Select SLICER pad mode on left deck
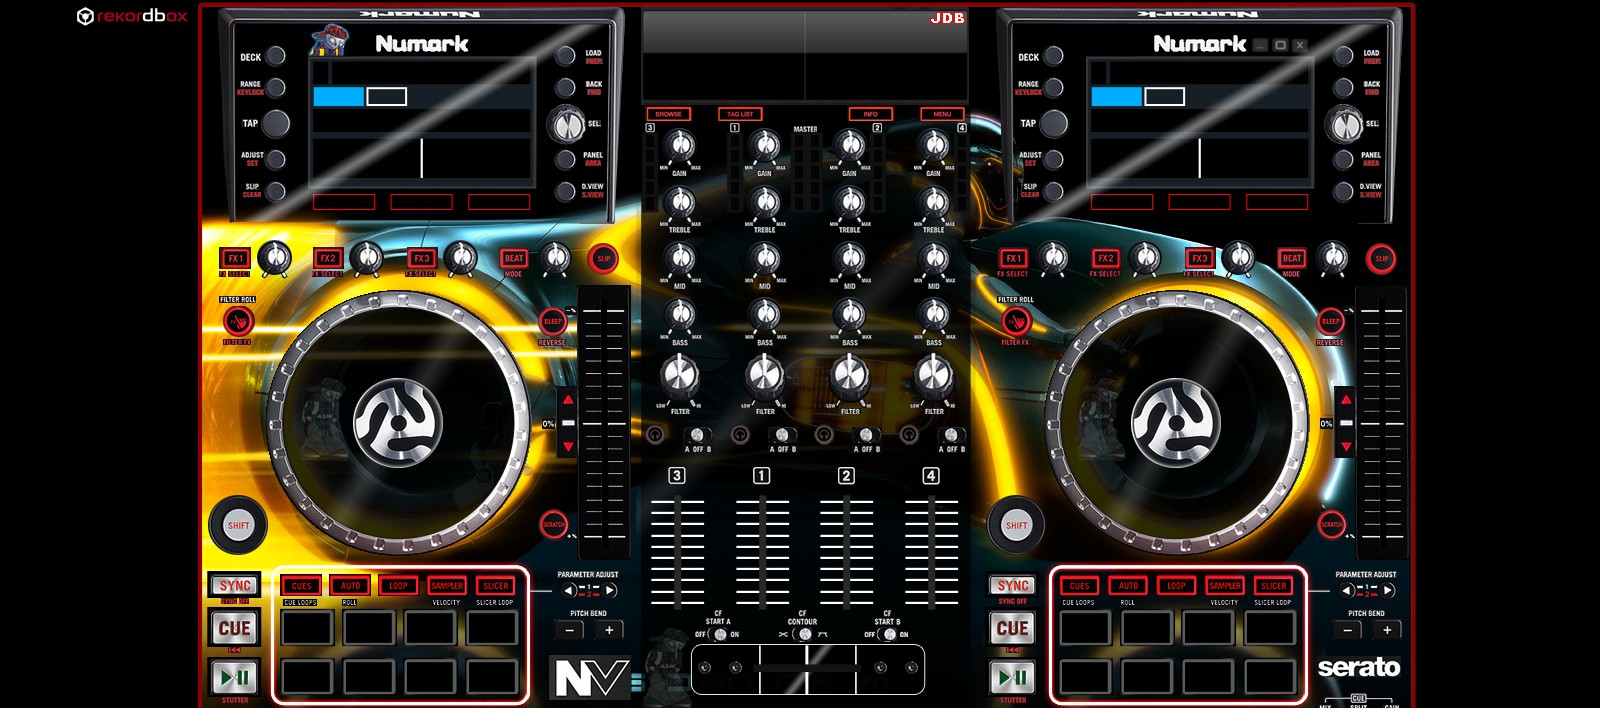The width and height of the screenshot is (1600, 708). pos(496,586)
